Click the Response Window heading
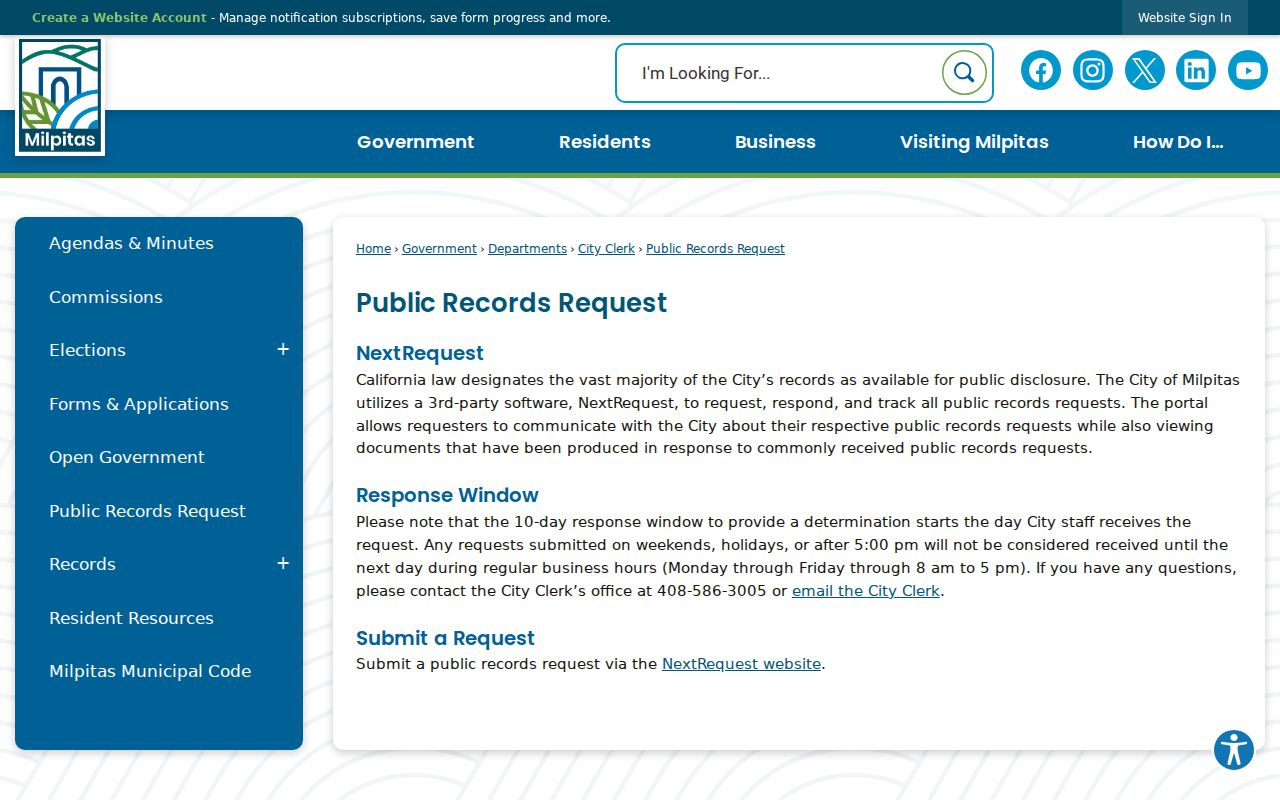This screenshot has width=1280, height=800. [x=447, y=495]
